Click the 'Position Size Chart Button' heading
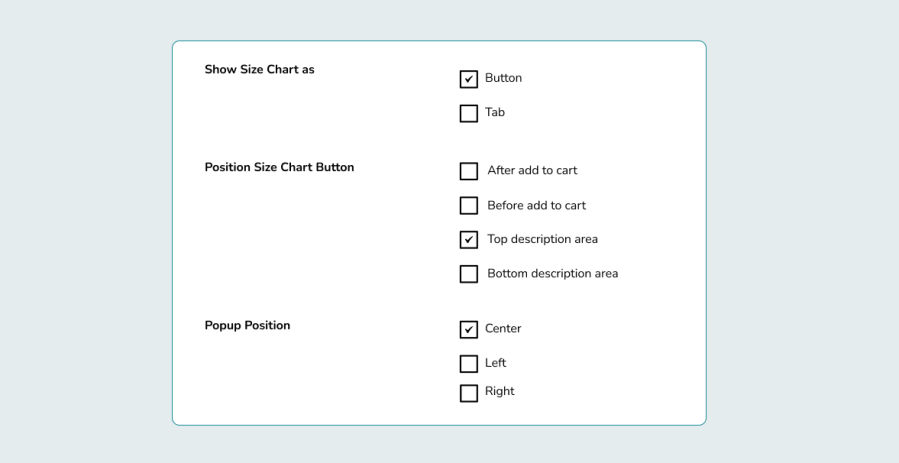Viewport: 899px width, 463px height. (279, 167)
